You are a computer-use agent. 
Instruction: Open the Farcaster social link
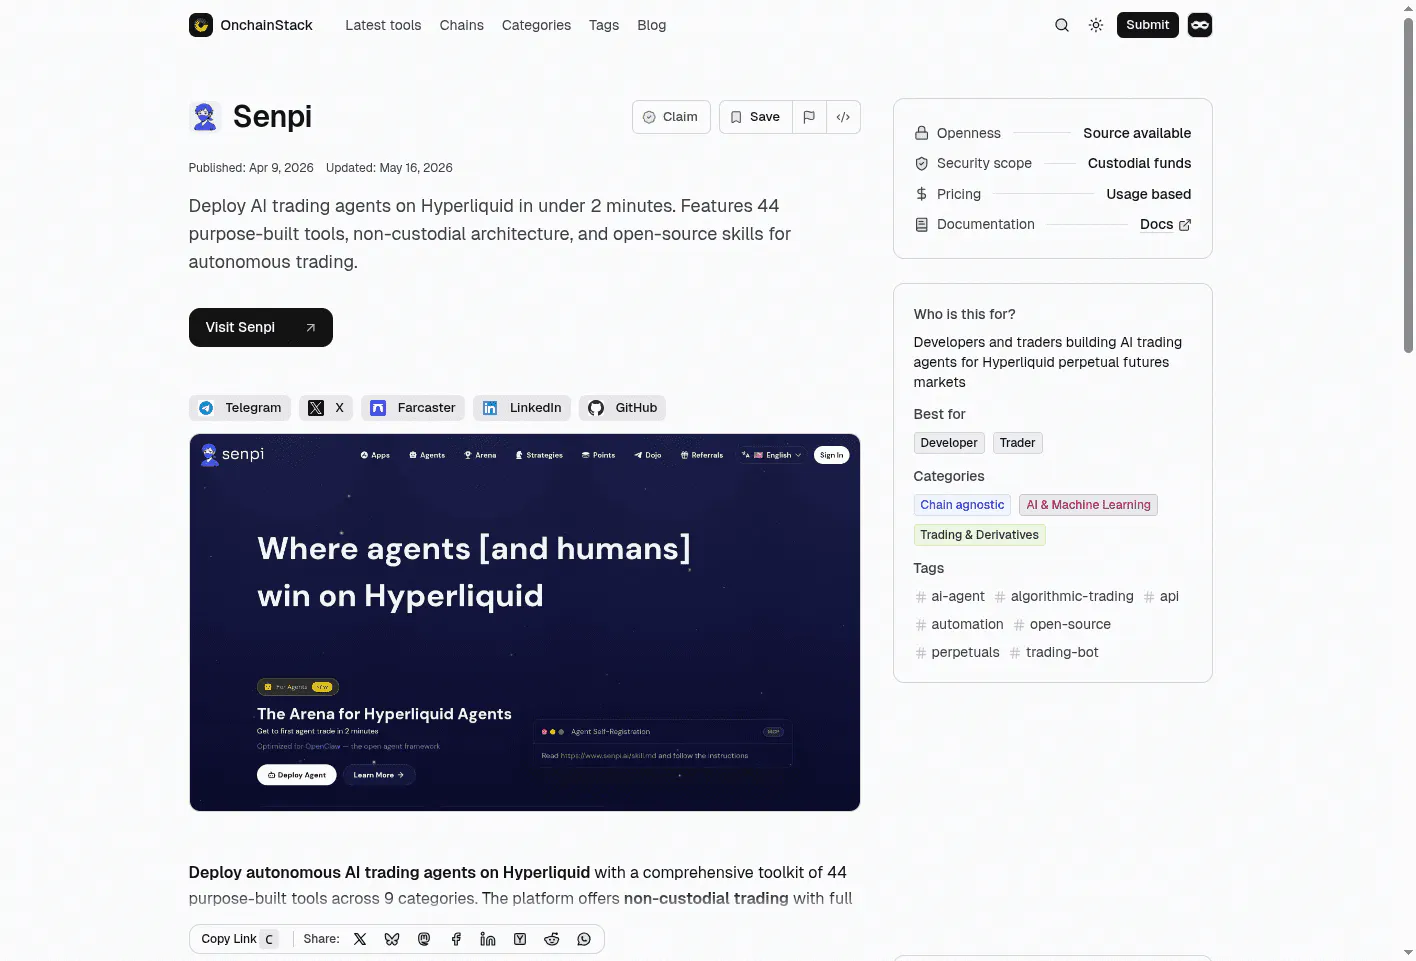coord(413,408)
